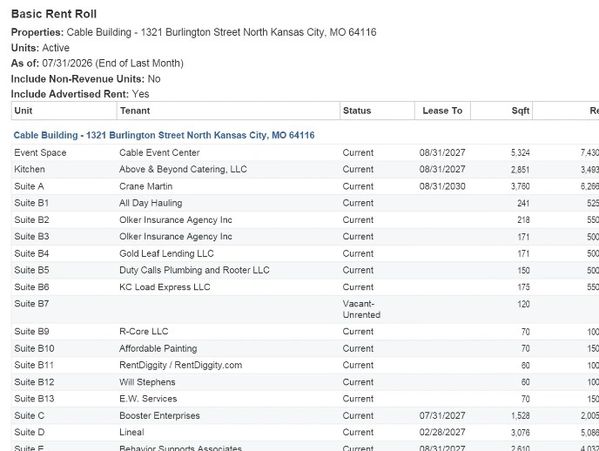Click the 'Units: Active' filter line
This screenshot has width=599, height=451.
click(x=40, y=48)
